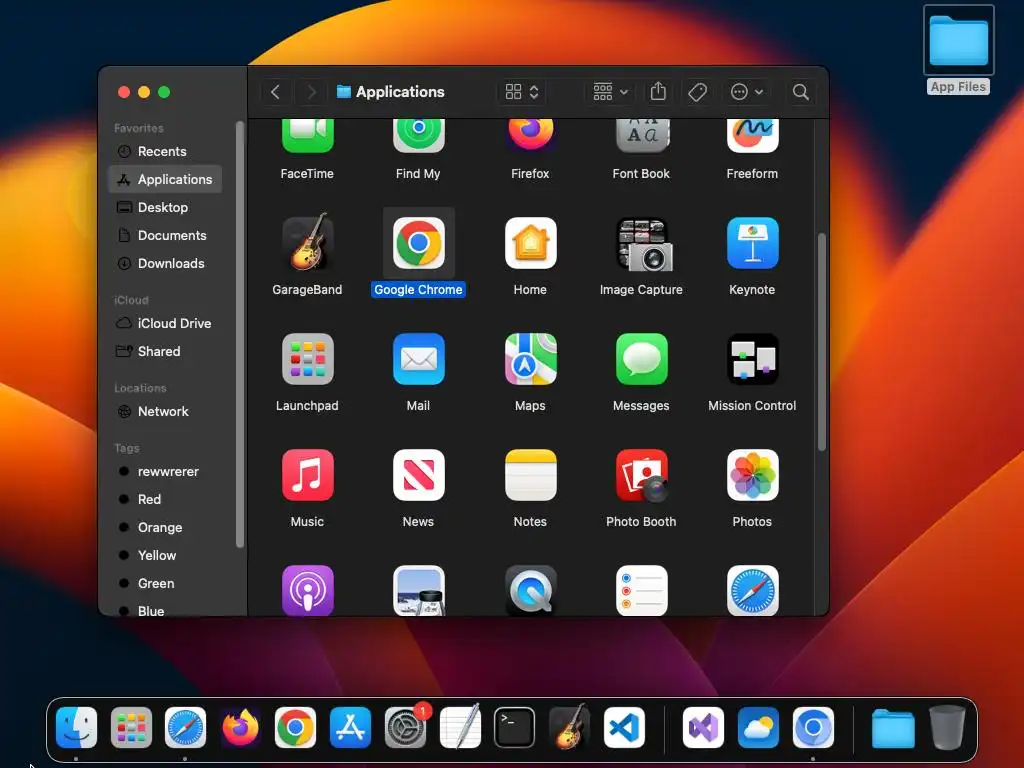Click the Share toolbar button

[x=658, y=92]
